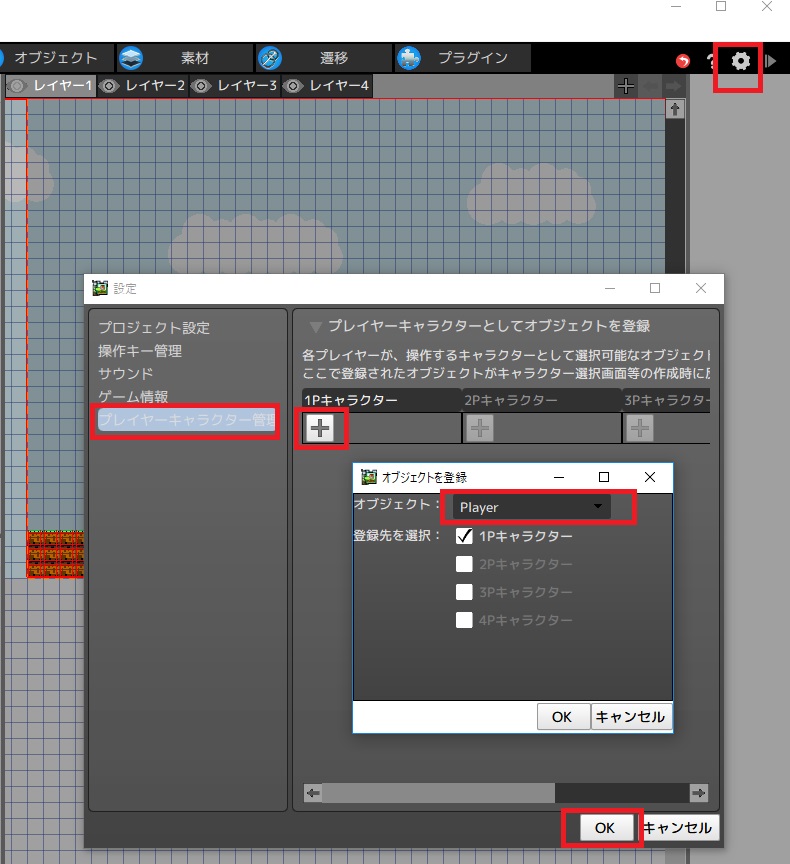Minimize the オブジェクトを登録 dialog
Screen dimensions: 790x864
(559, 477)
